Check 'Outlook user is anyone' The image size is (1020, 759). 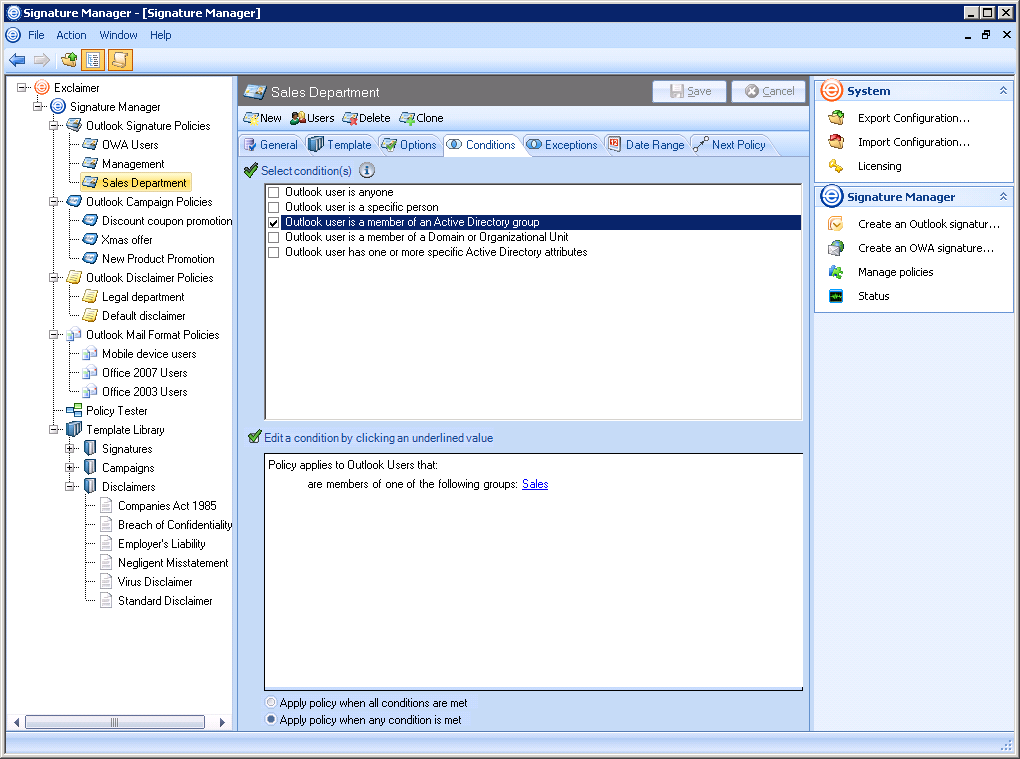pyautogui.click(x=274, y=193)
